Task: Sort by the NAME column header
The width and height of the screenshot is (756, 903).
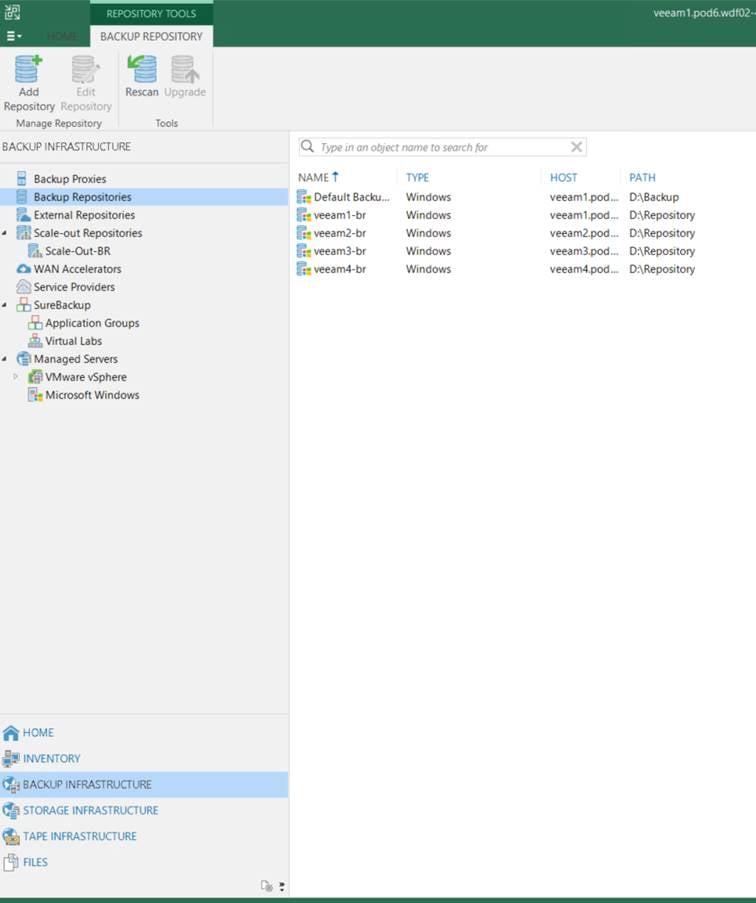Action: click(314, 177)
